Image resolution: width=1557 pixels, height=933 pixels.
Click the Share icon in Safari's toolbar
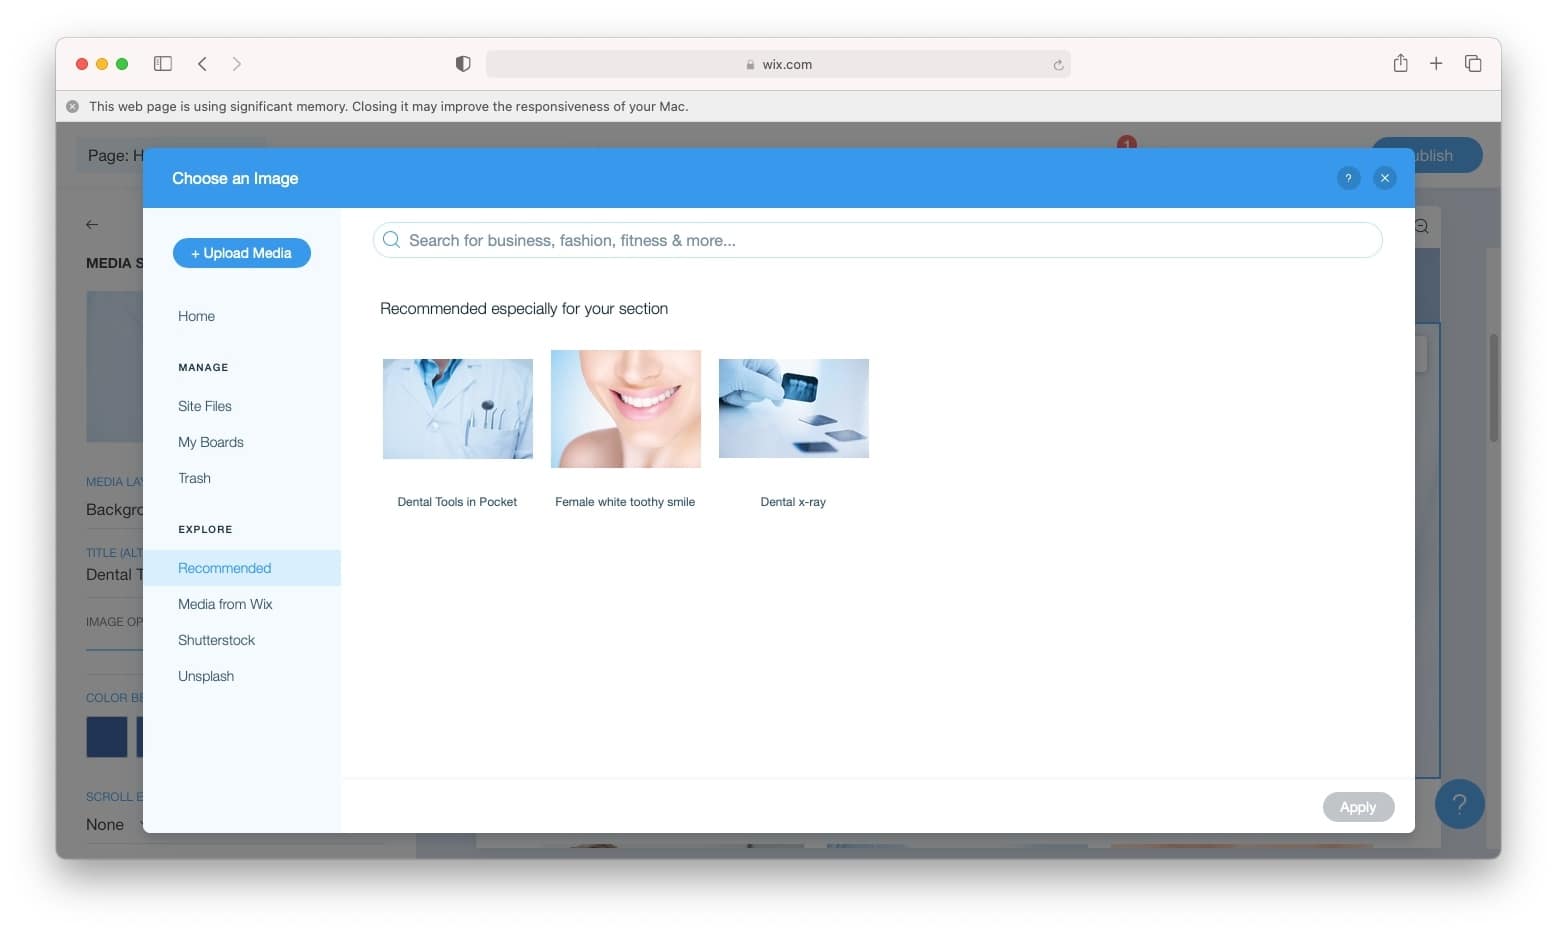pyautogui.click(x=1400, y=62)
